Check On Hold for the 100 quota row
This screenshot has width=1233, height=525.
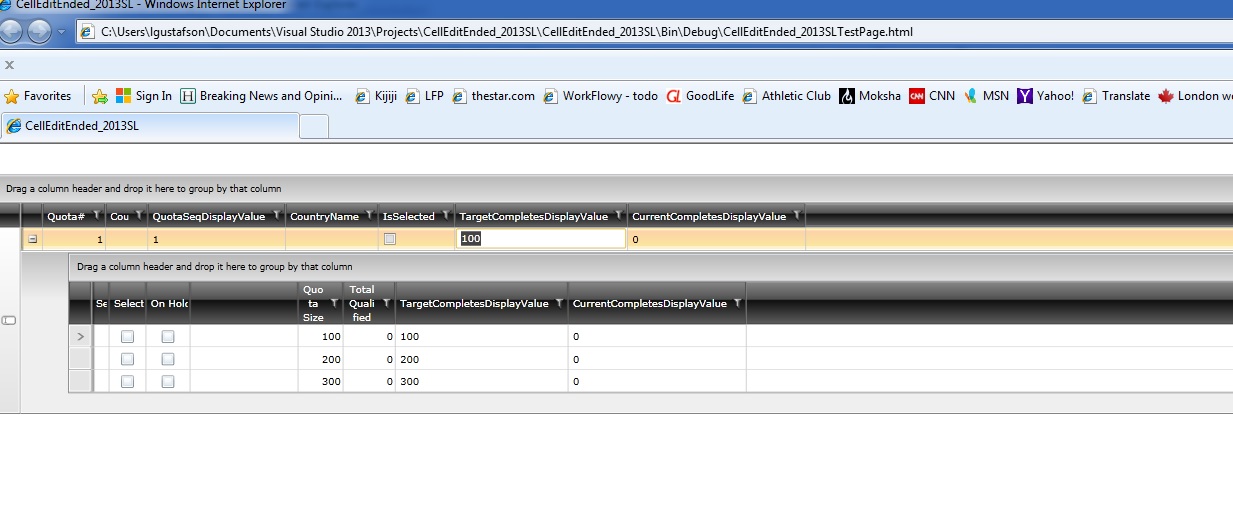[168, 337]
